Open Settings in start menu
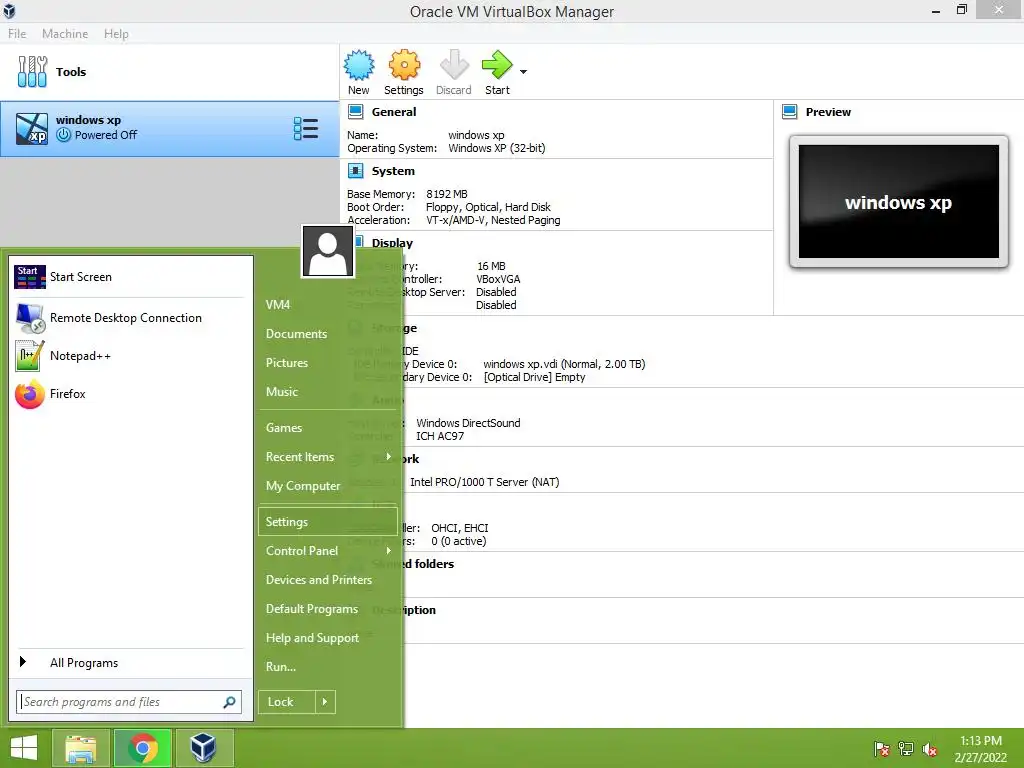 pos(328,522)
